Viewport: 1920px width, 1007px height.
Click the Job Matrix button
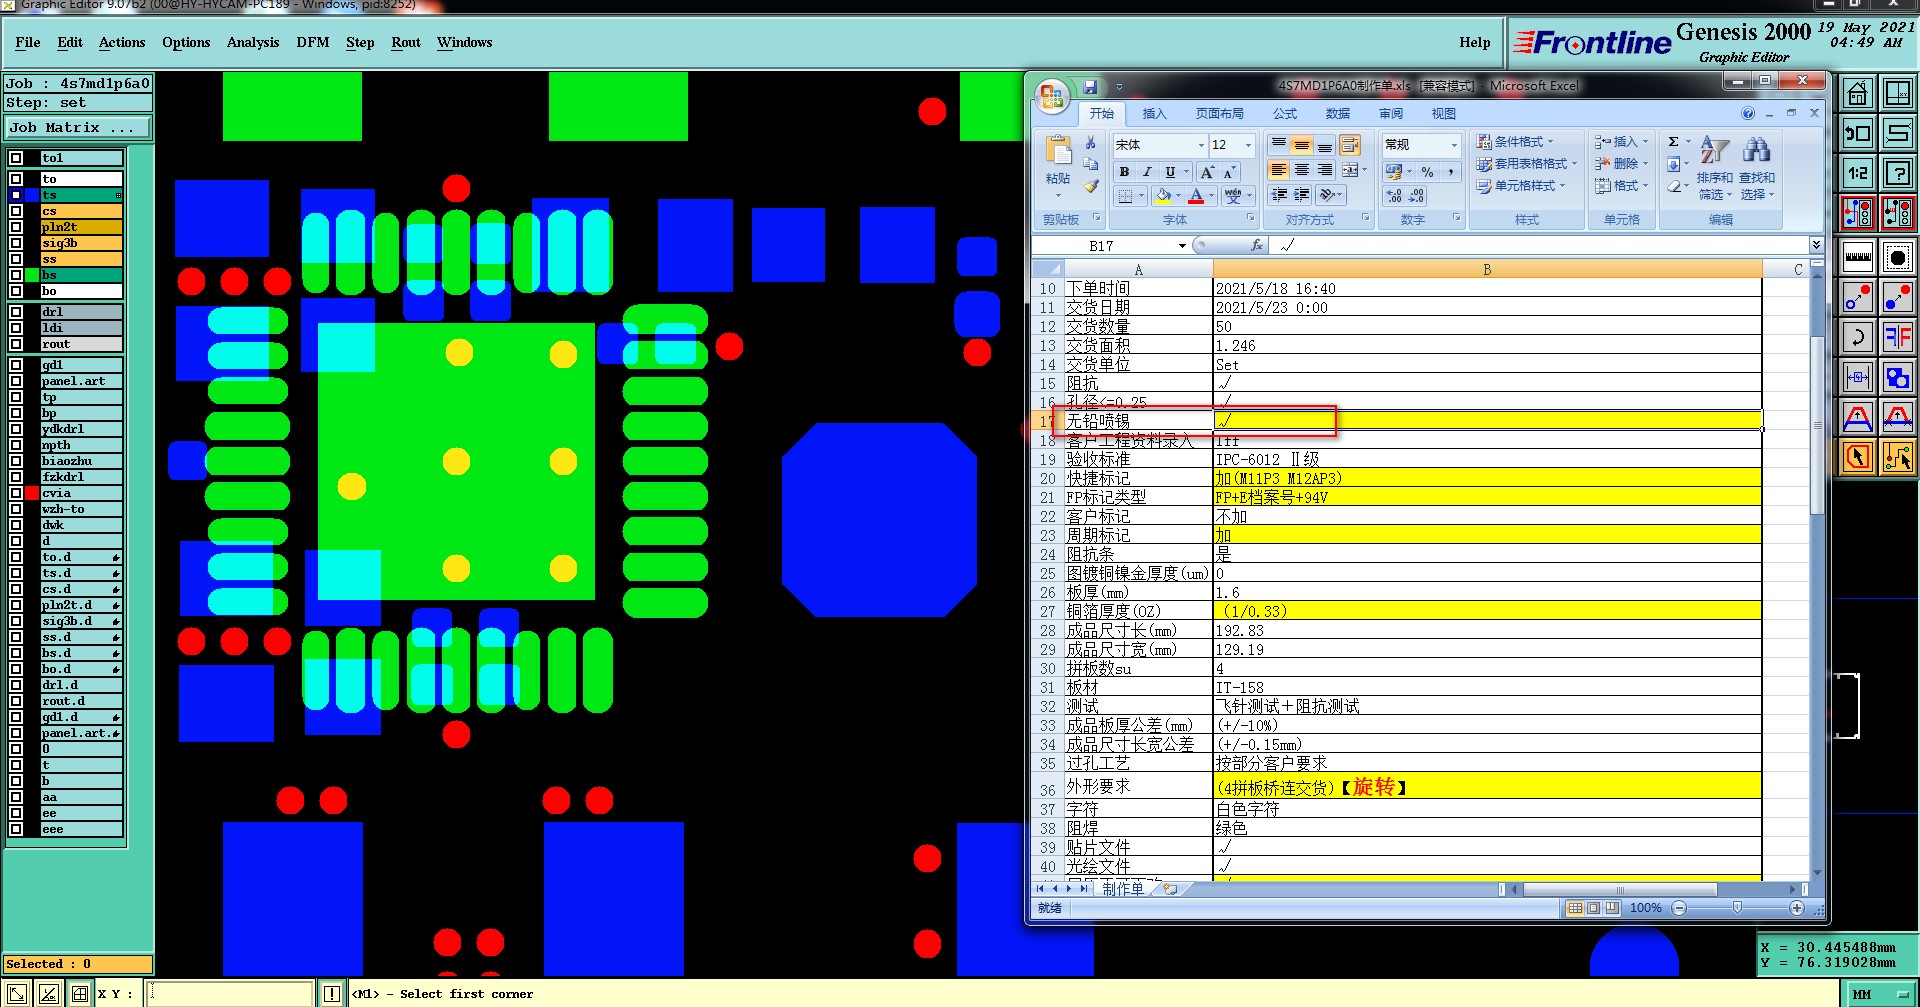[x=78, y=128]
